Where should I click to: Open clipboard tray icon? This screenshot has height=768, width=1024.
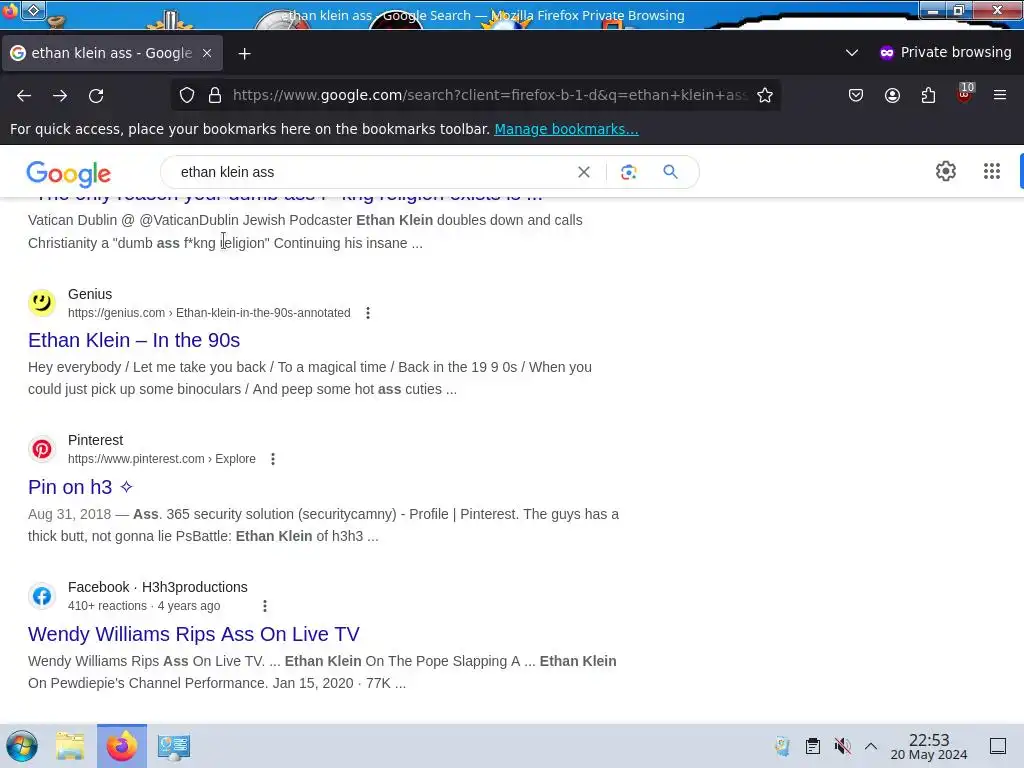point(812,746)
